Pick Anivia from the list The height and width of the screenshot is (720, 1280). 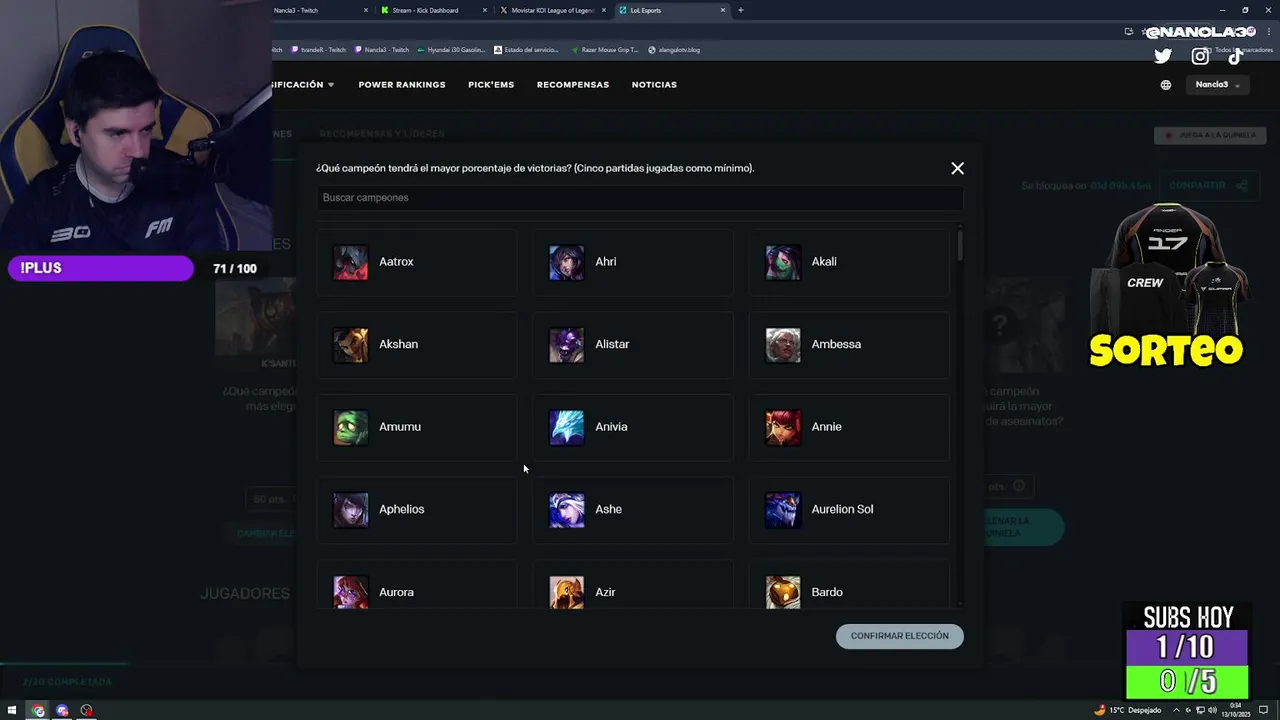click(633, 427)
